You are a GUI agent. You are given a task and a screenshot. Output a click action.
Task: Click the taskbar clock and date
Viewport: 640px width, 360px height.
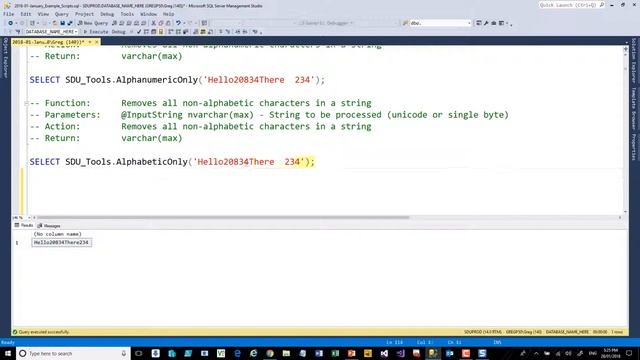coord(611,353)
